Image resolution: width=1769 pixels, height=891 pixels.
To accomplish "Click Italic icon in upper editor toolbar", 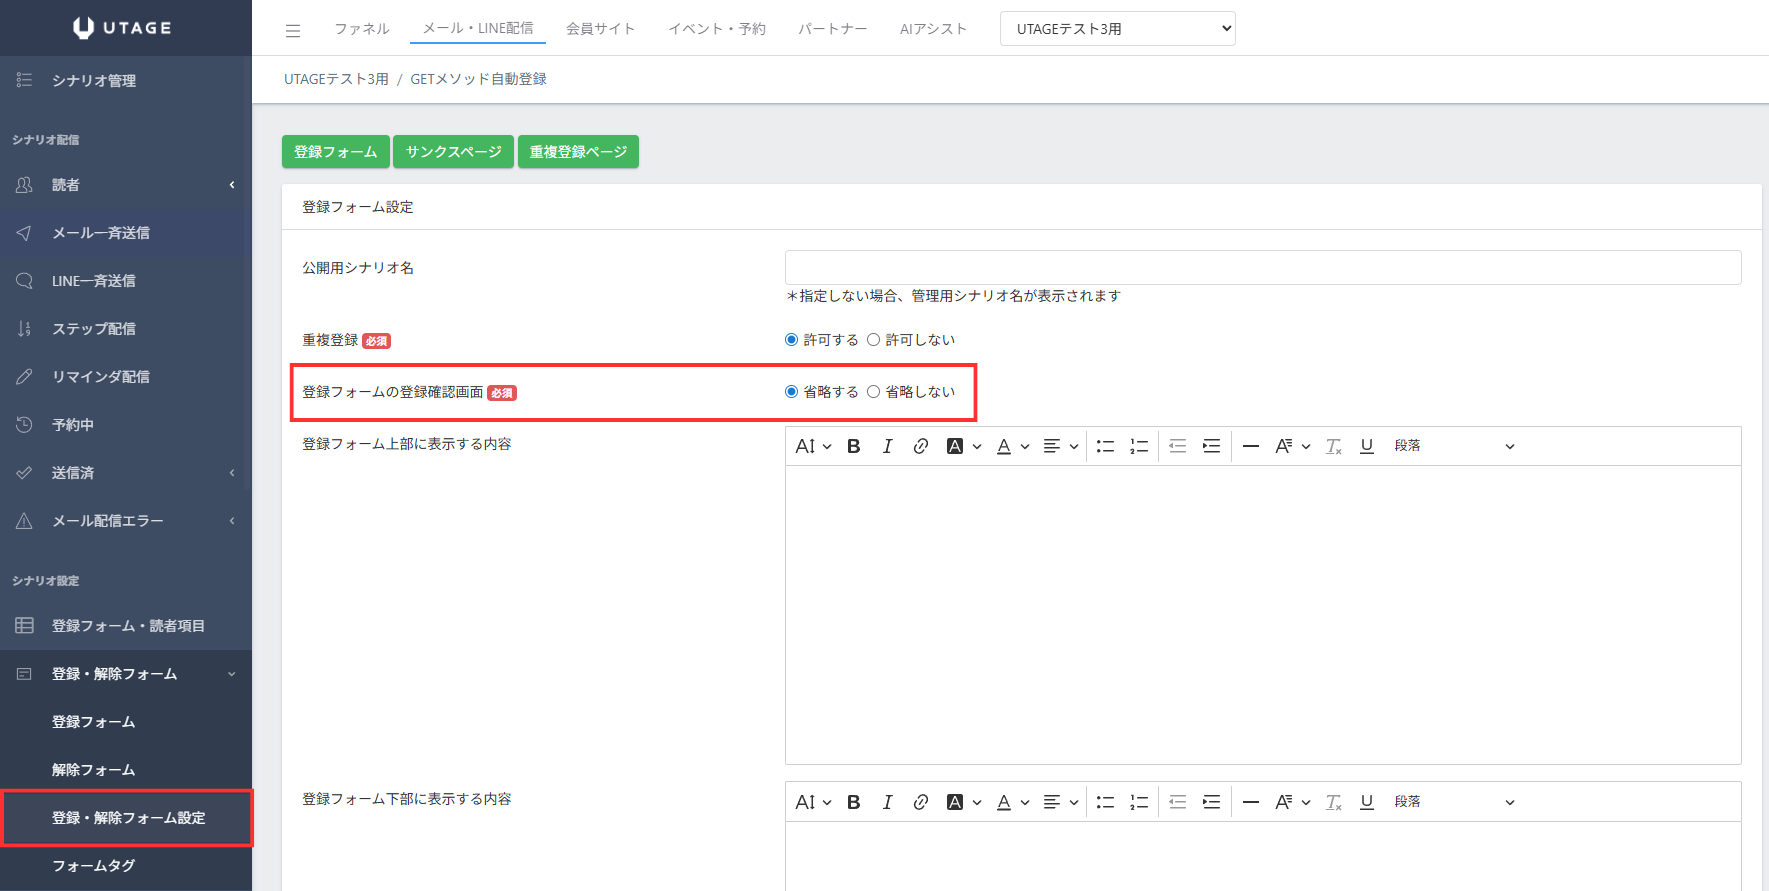I will pos(887,446).
